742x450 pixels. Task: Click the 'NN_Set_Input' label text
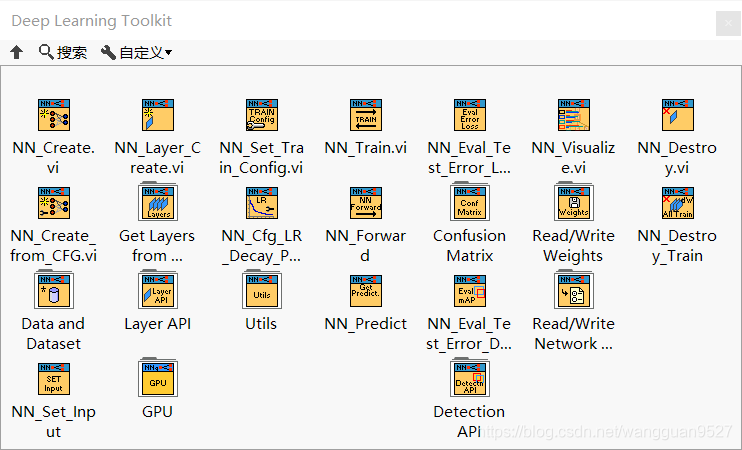click(53, 422)
